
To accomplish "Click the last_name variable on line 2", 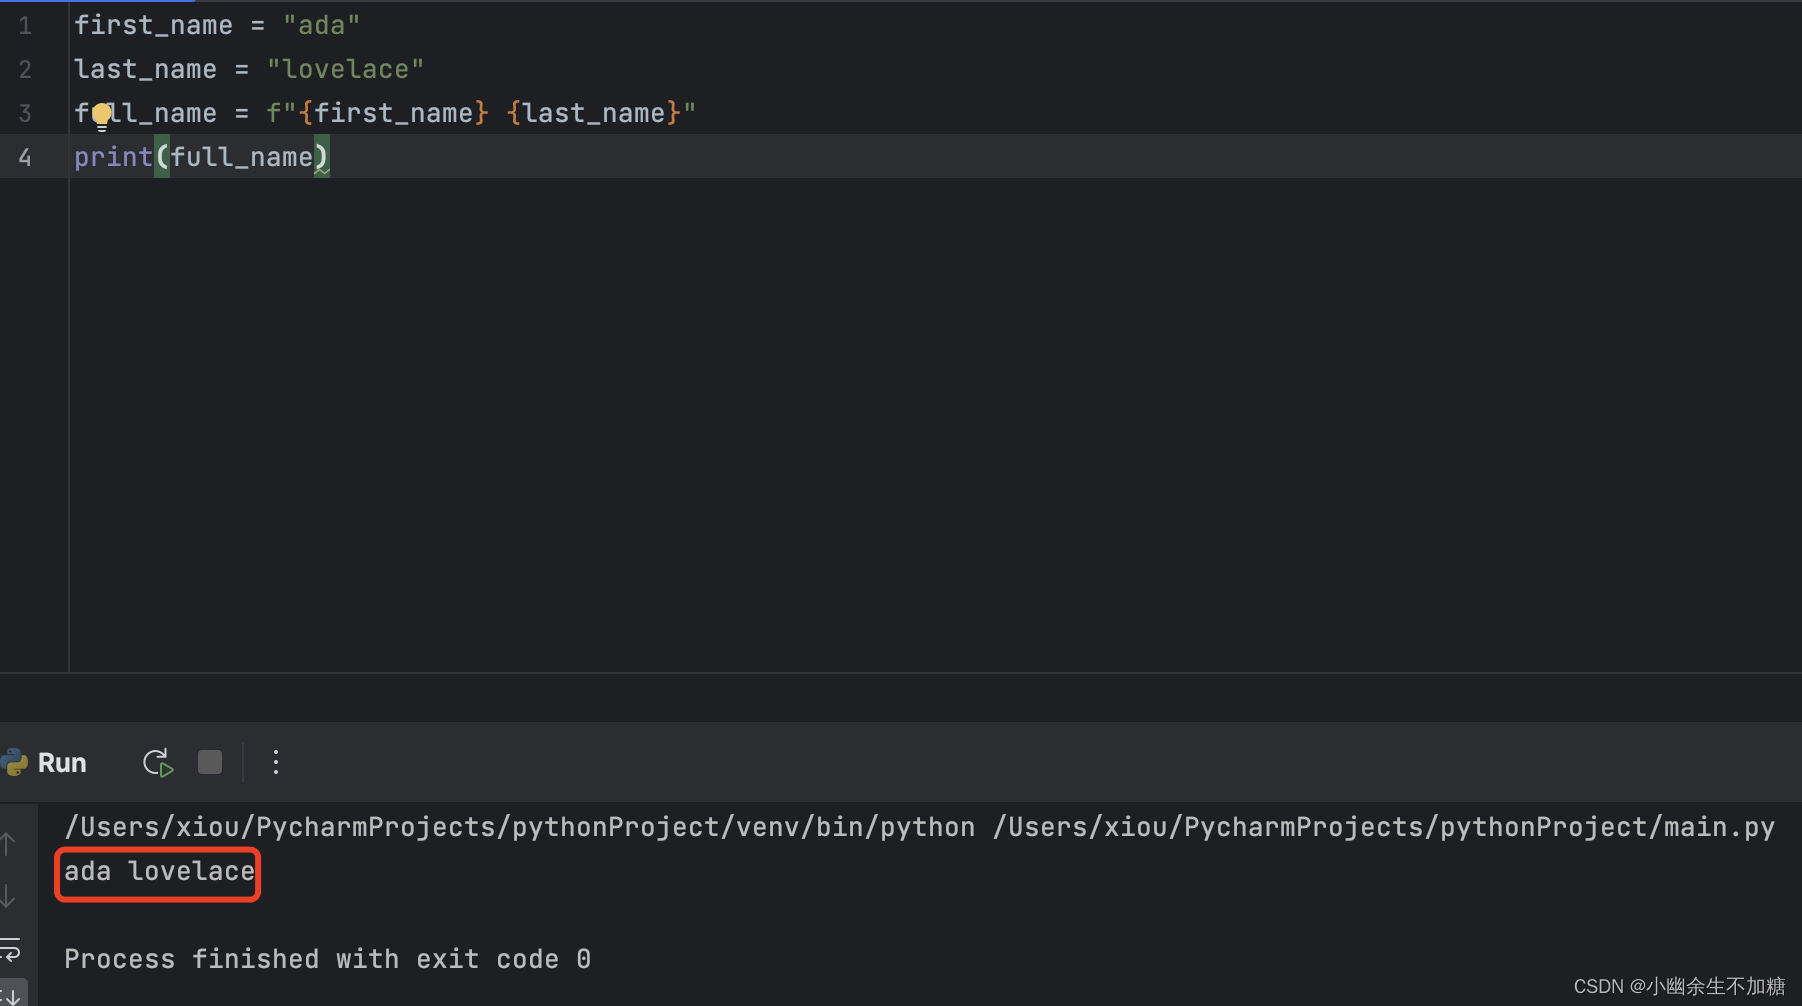I will (145, 69).
